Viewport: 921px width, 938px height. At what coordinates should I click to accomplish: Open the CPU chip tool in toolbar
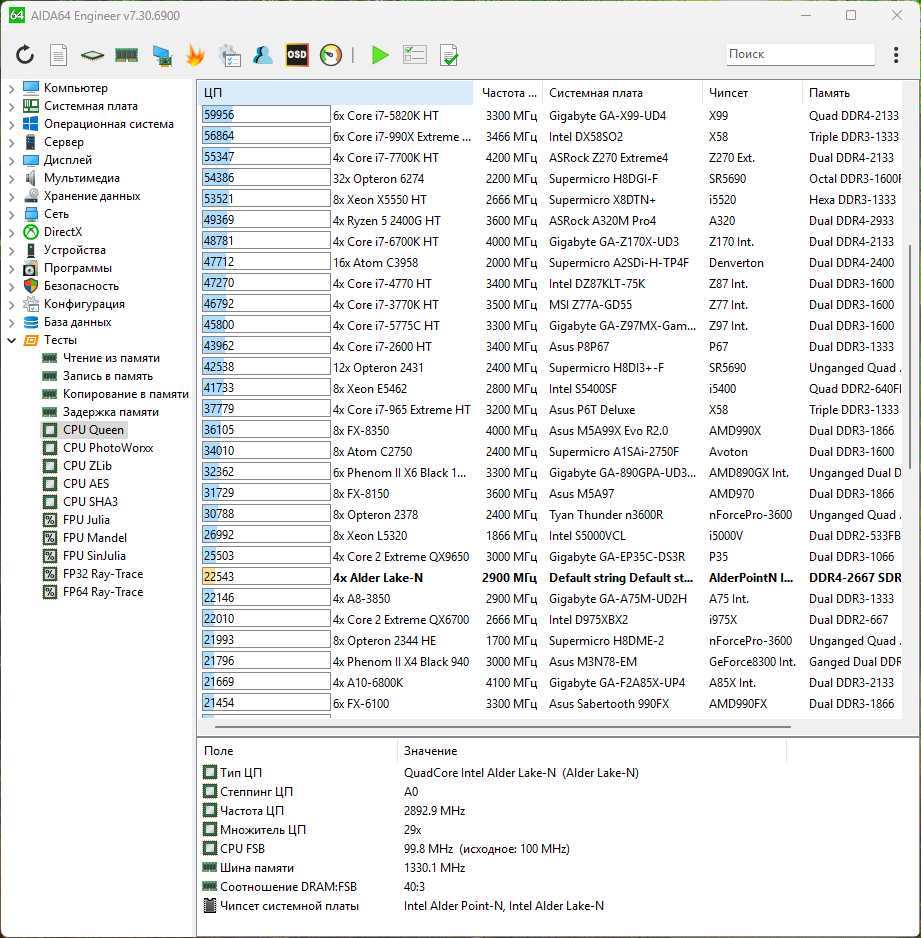pyautogui.click(x=93, y=55)
